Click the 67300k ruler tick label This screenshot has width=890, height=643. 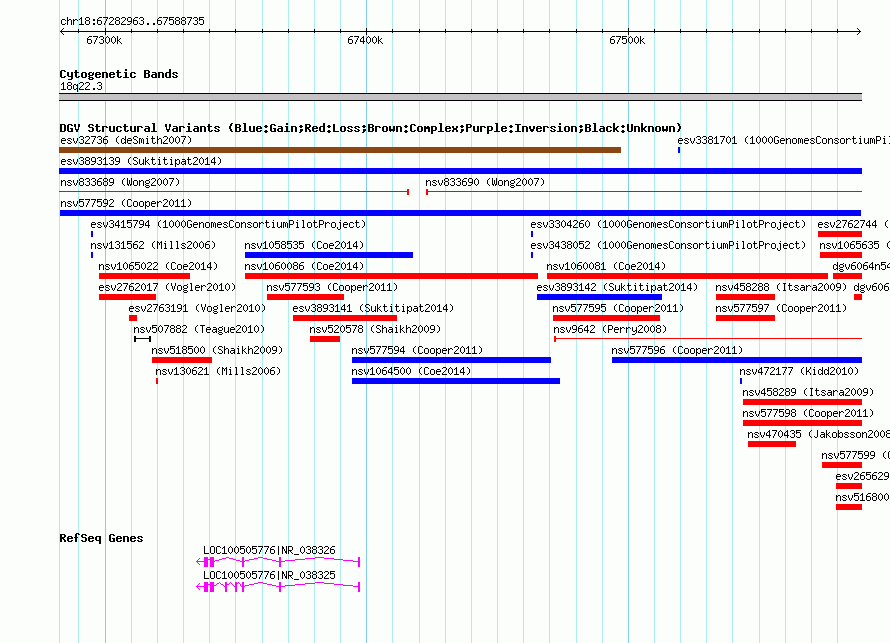pos(104,40)
